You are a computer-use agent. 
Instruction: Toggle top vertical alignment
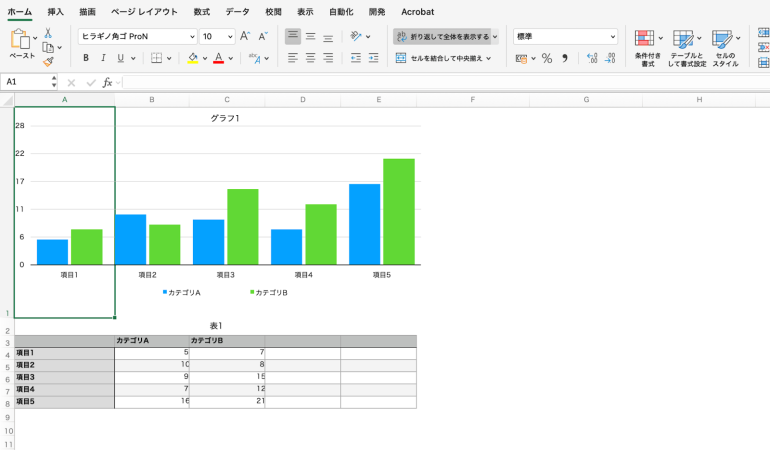point(293,36)
